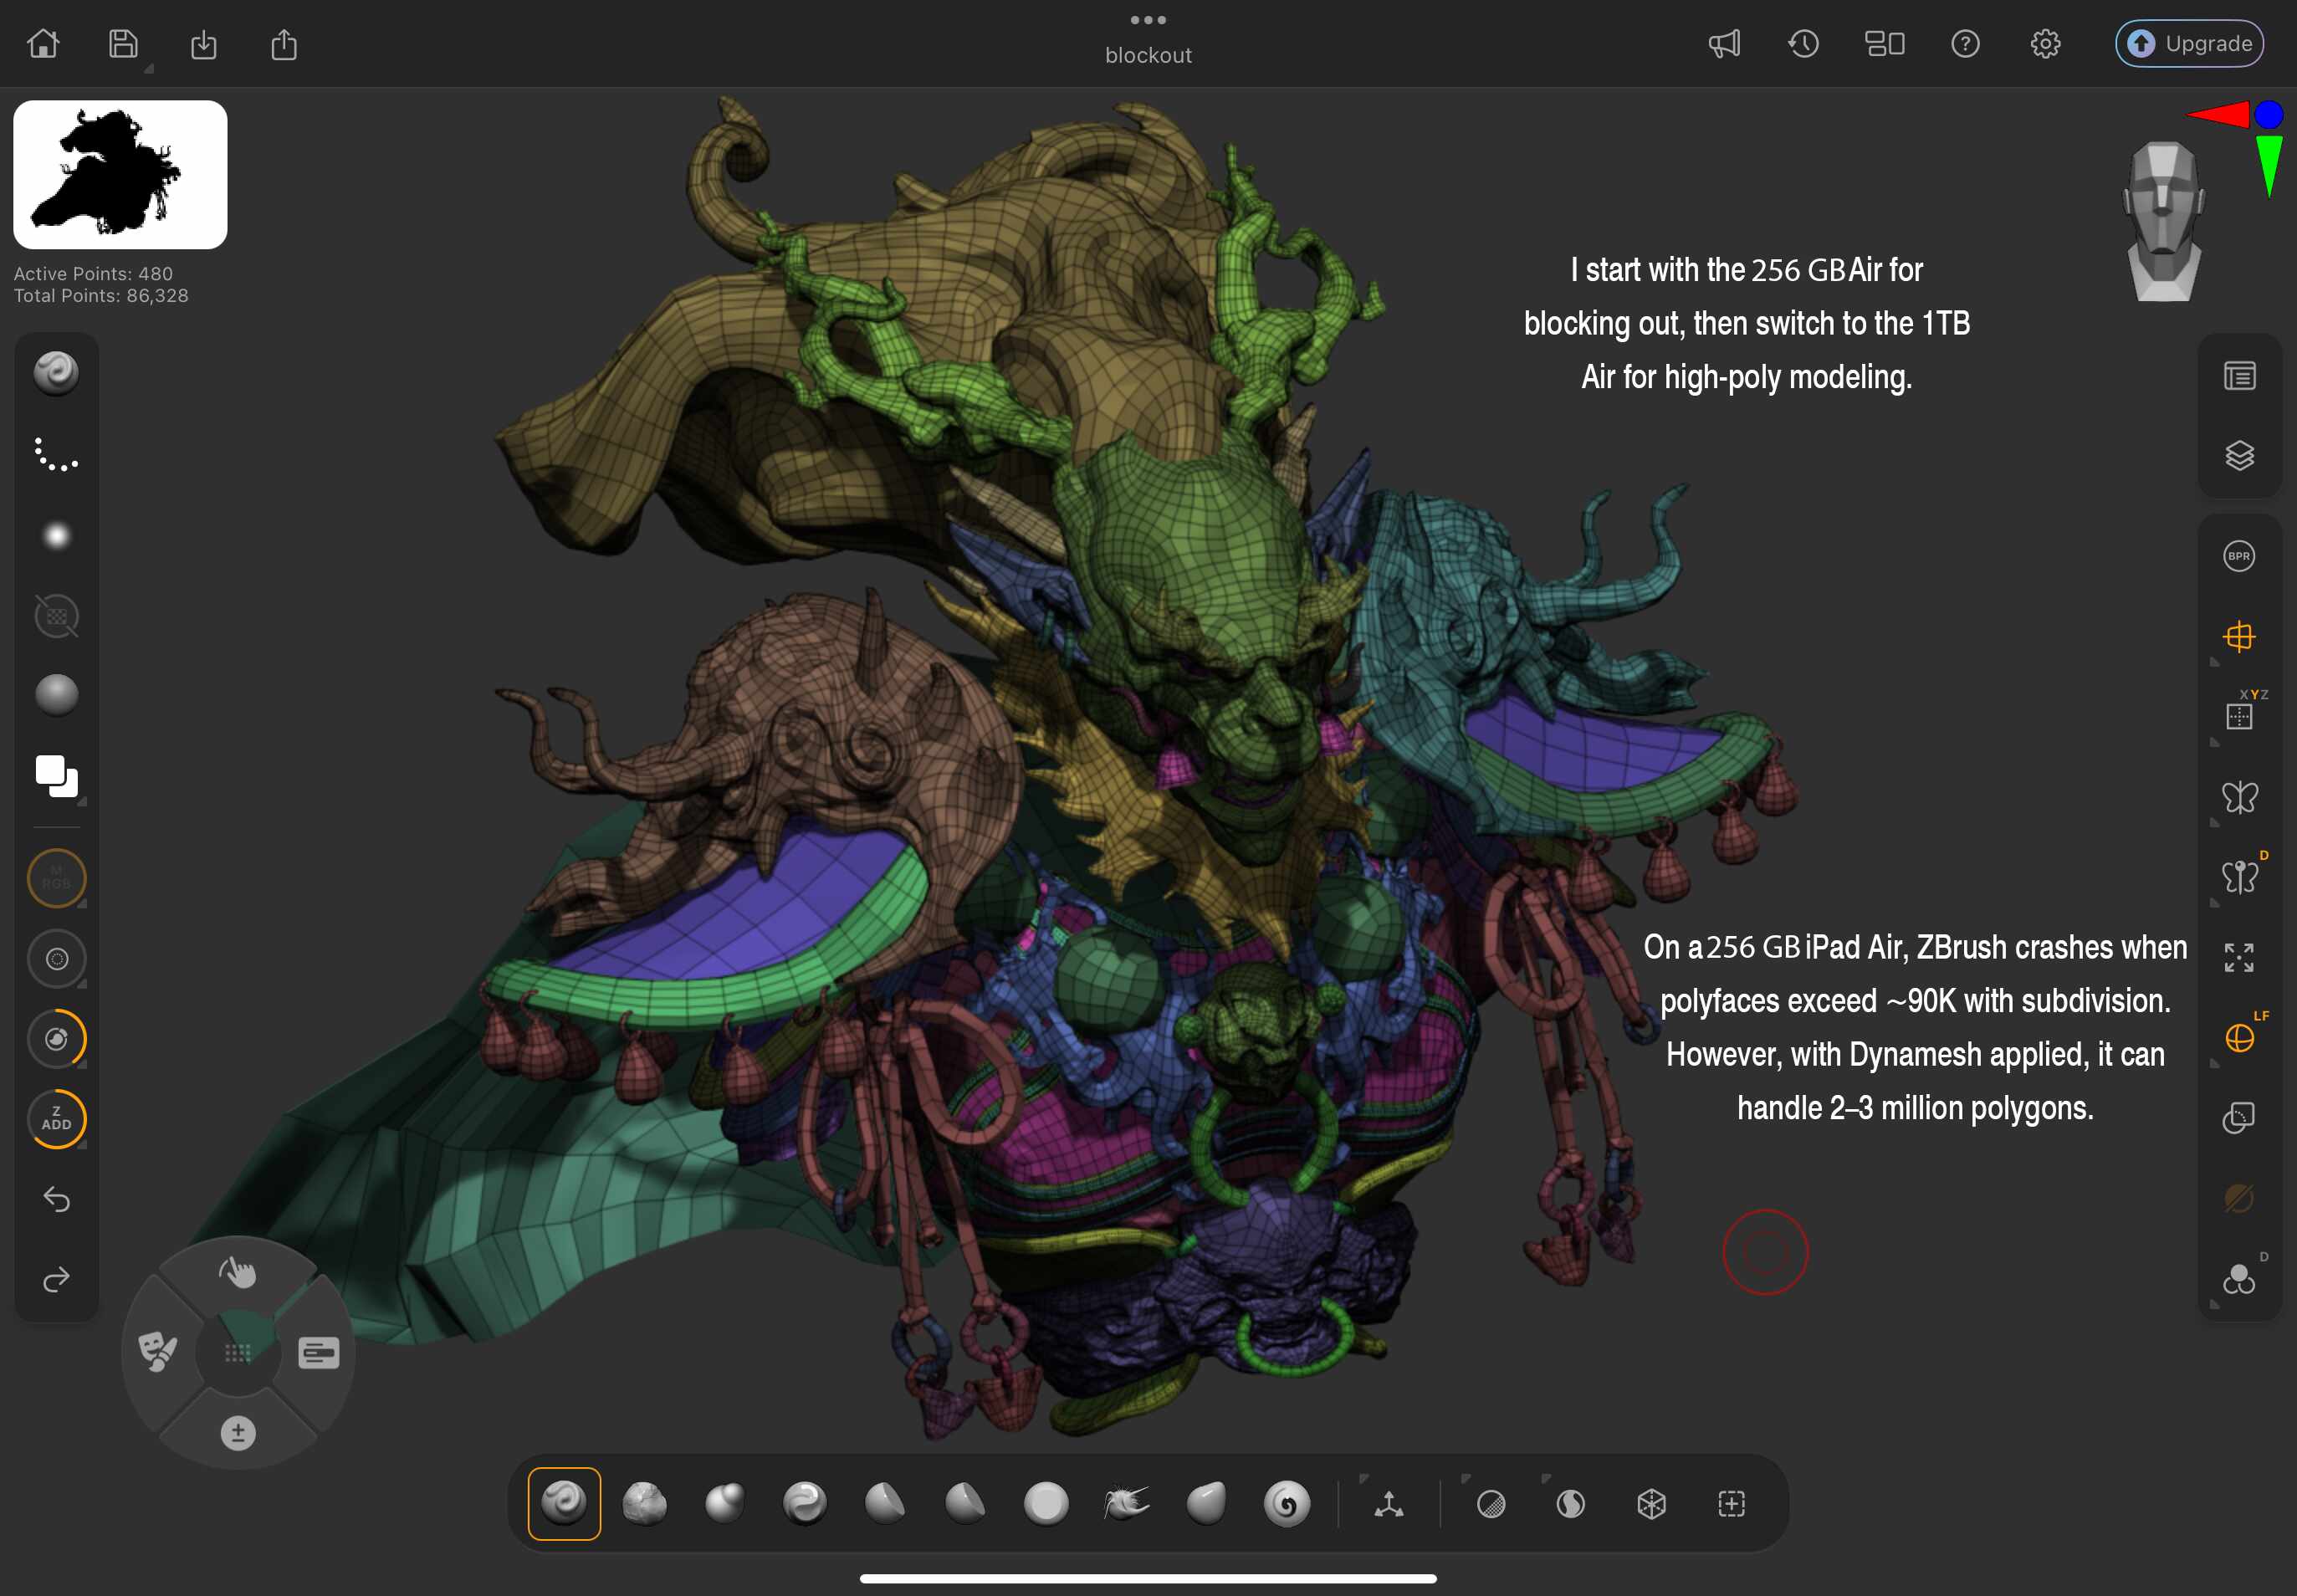The height and width of the screenshot is (1596, 2297).
Task: Toggle the Zadd mode button
Action: [x=57, y=1118]
